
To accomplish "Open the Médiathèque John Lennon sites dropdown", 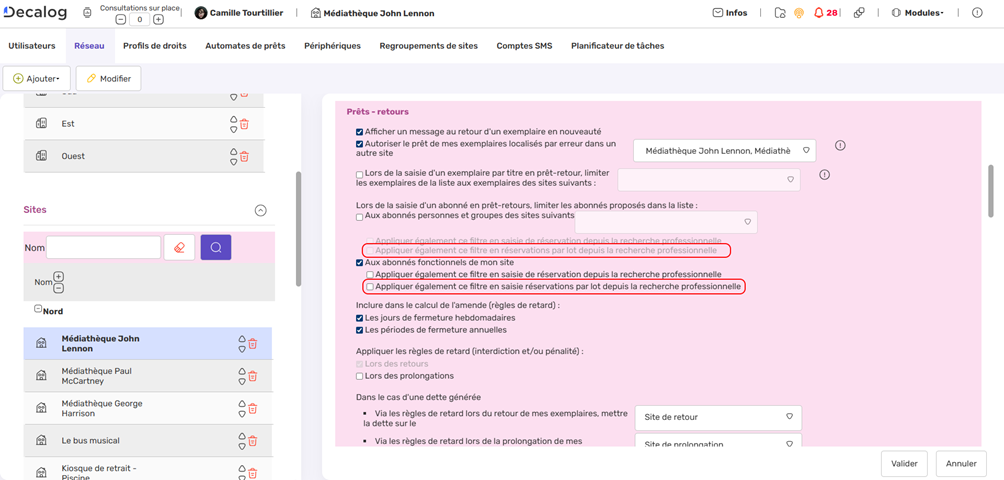I will (x=725, y=151).
